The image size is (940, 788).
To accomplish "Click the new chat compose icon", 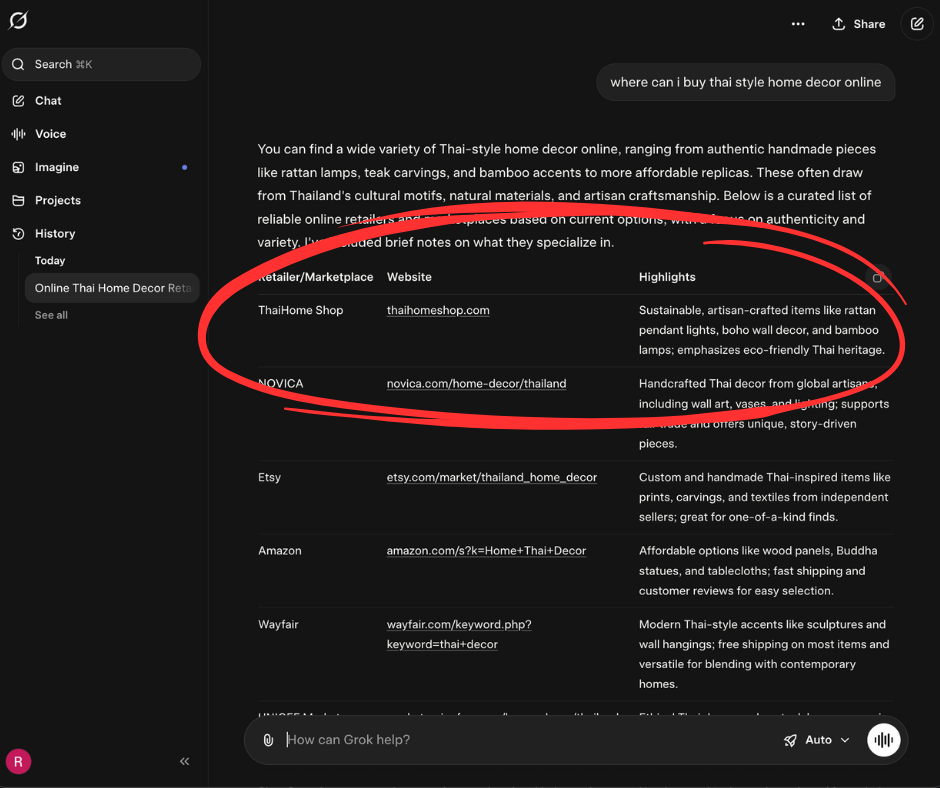I will [x=917, y=24].
